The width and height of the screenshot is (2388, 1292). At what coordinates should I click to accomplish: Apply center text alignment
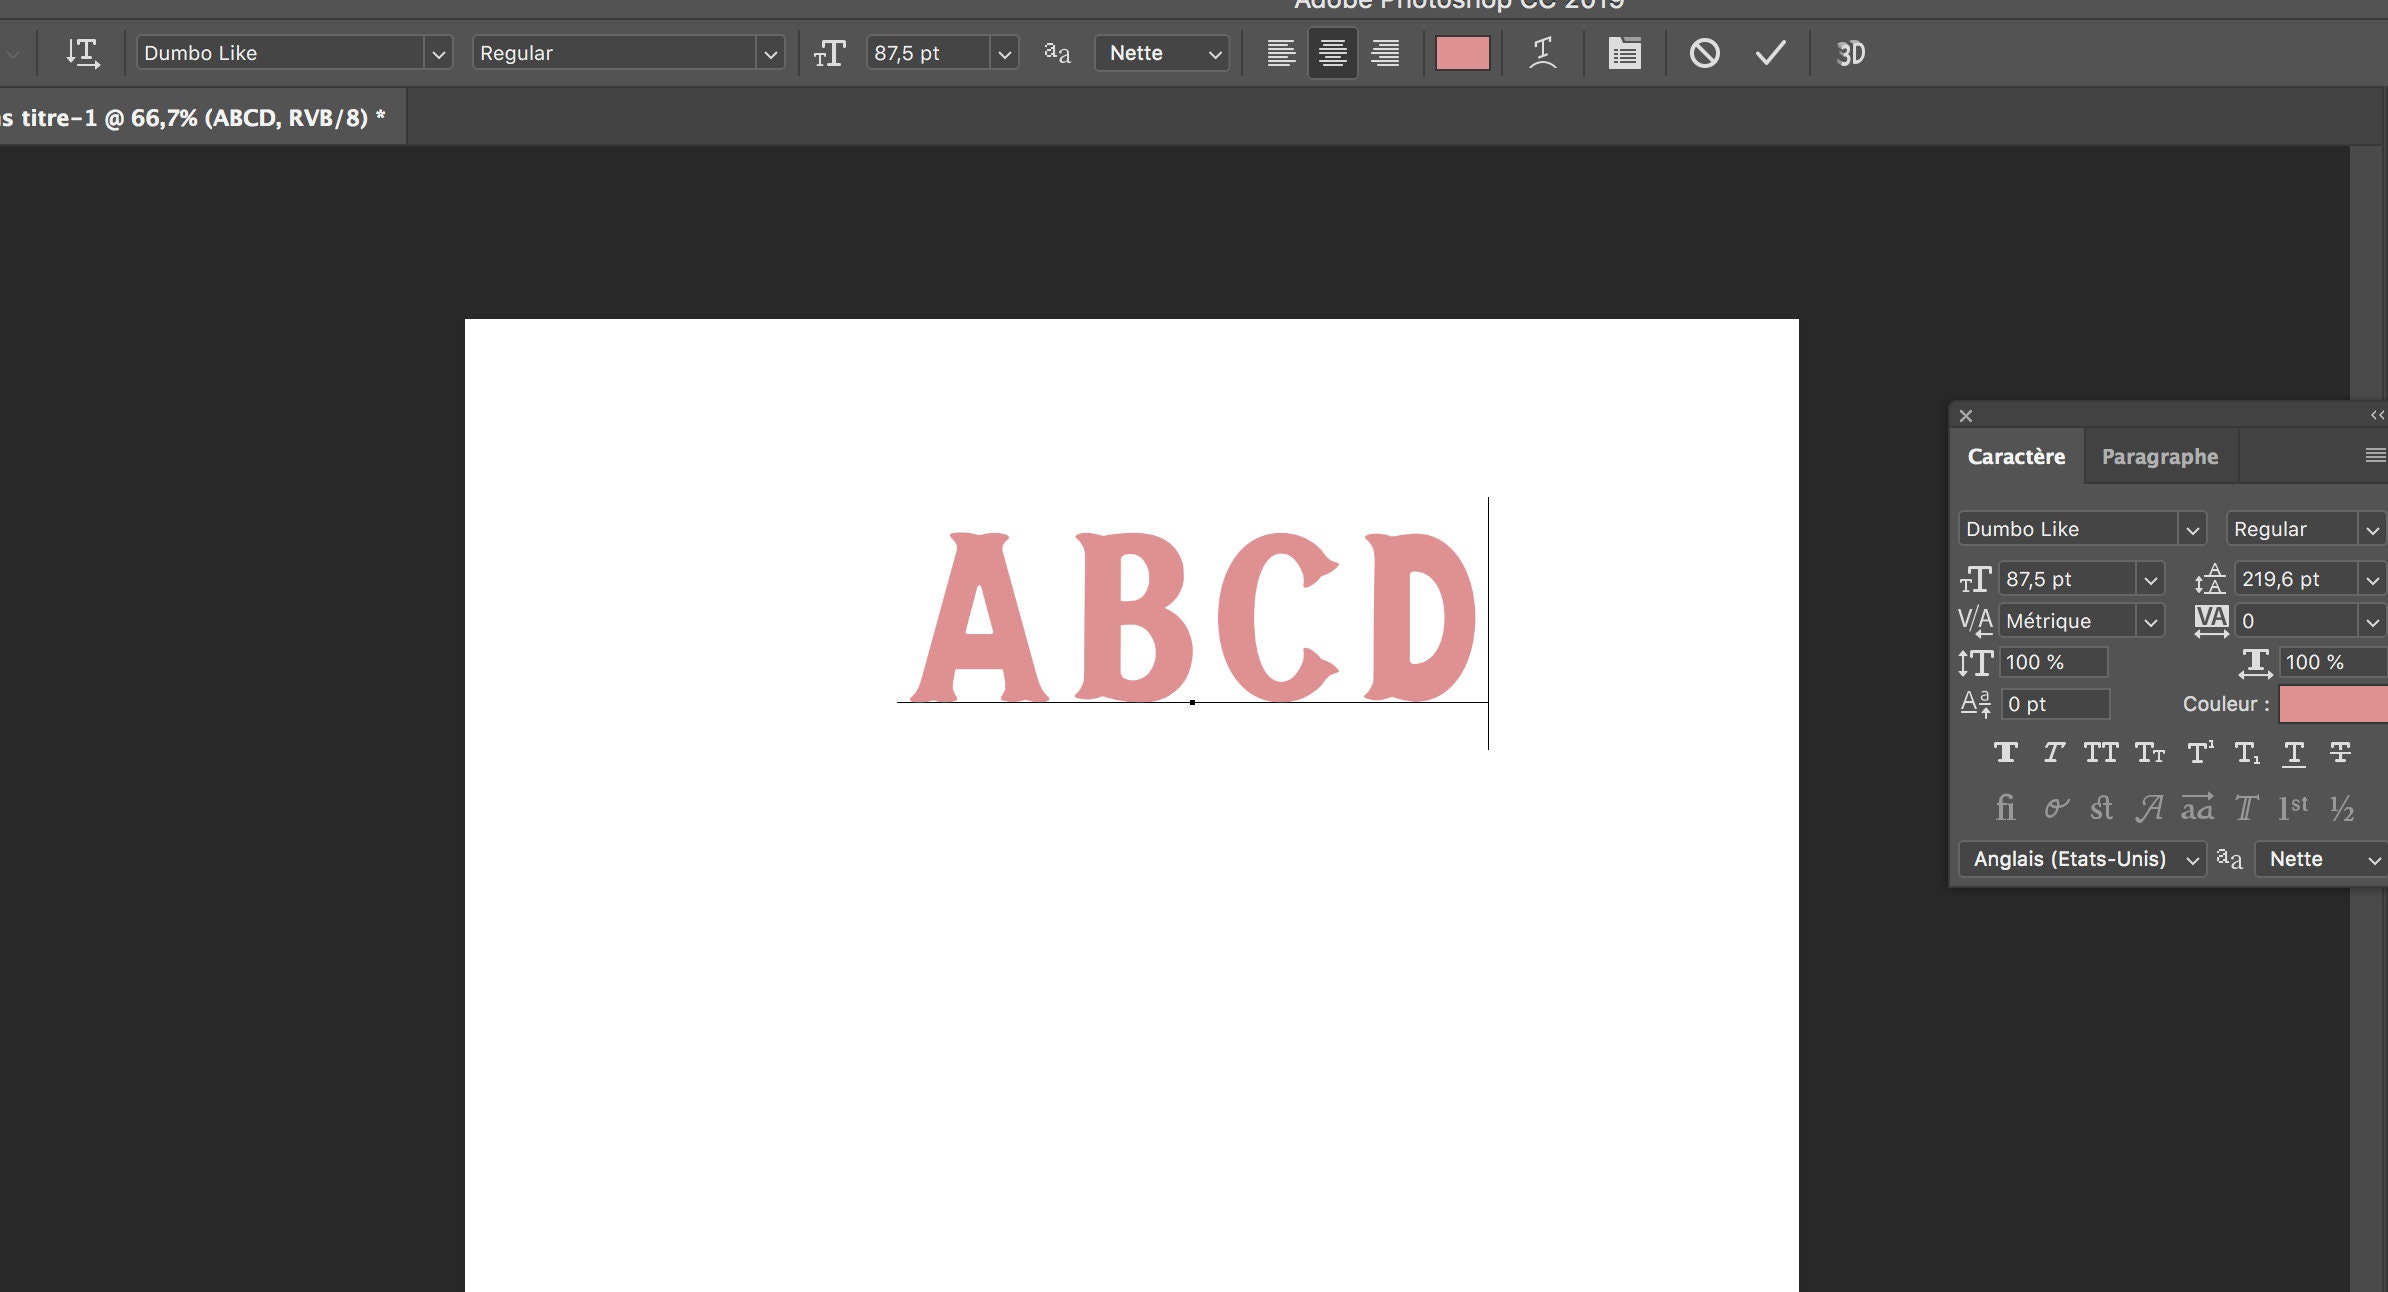[1331, 53]
